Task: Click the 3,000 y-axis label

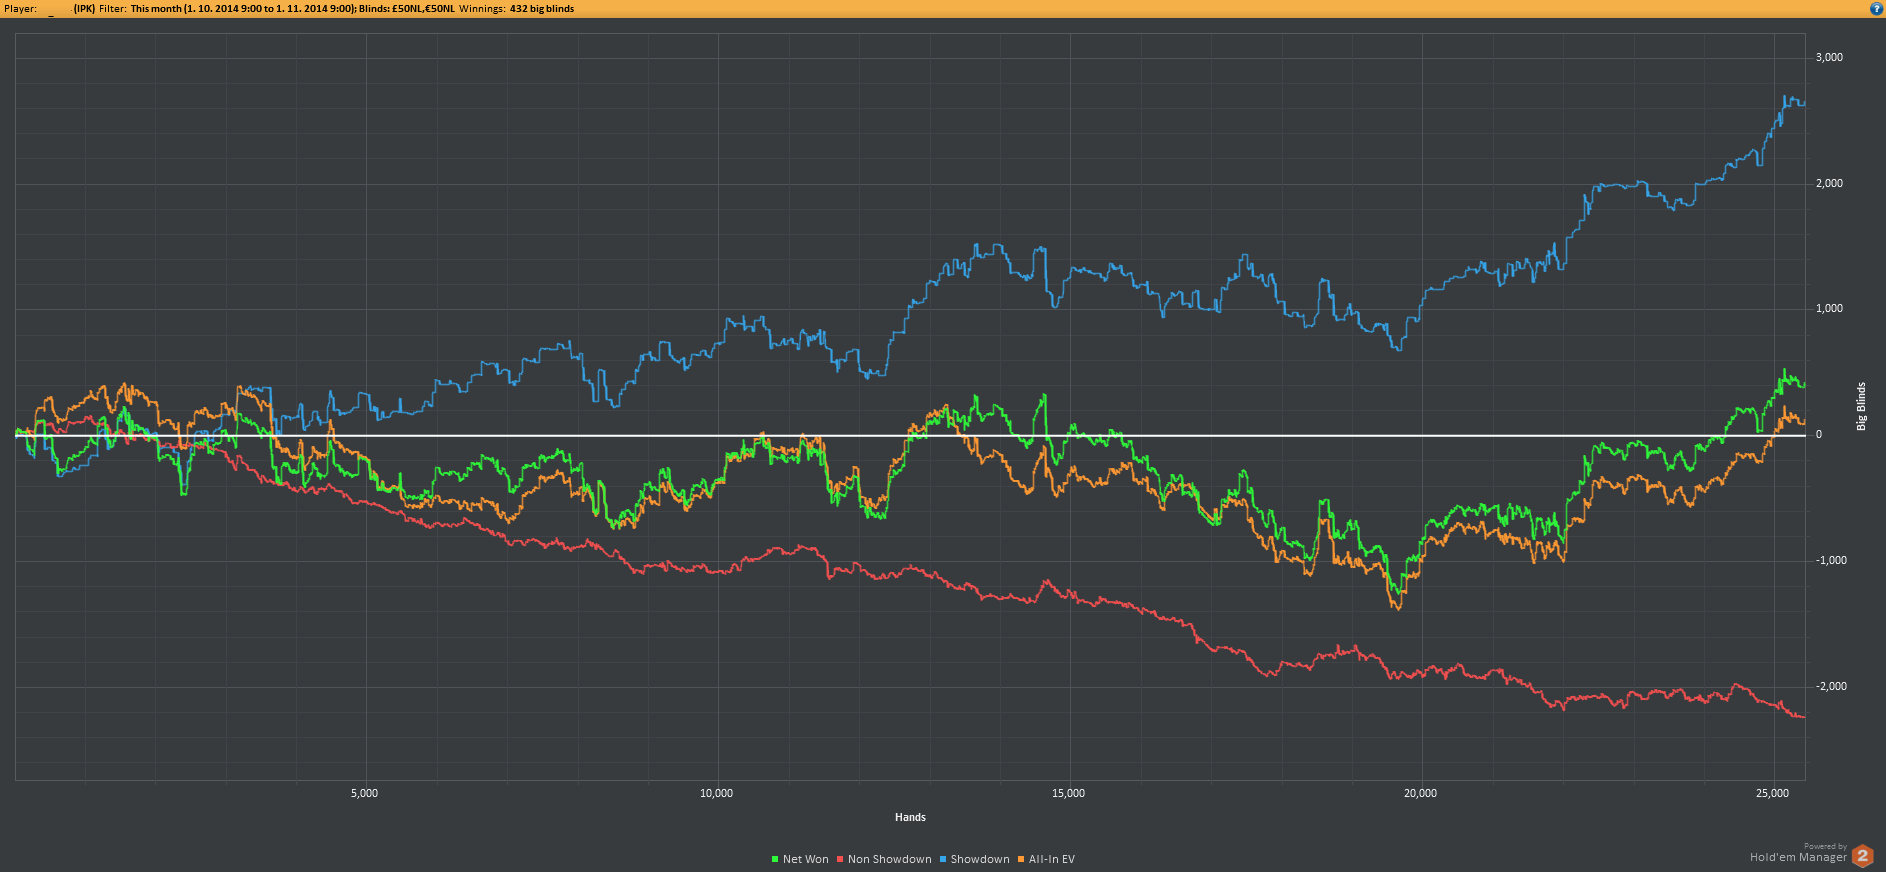Action: [1829, 57]
